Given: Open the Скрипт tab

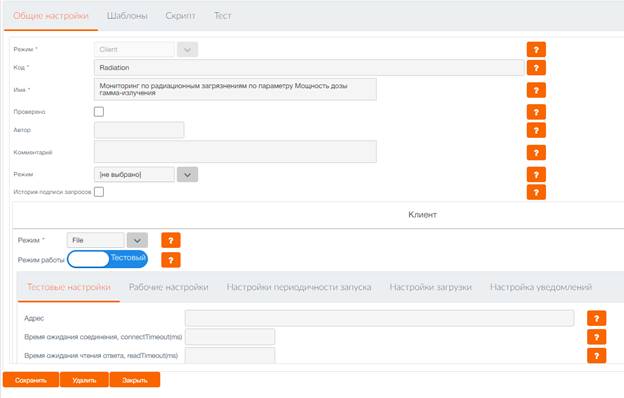Looking at the screenshot, I should click(x=181, y=16).
